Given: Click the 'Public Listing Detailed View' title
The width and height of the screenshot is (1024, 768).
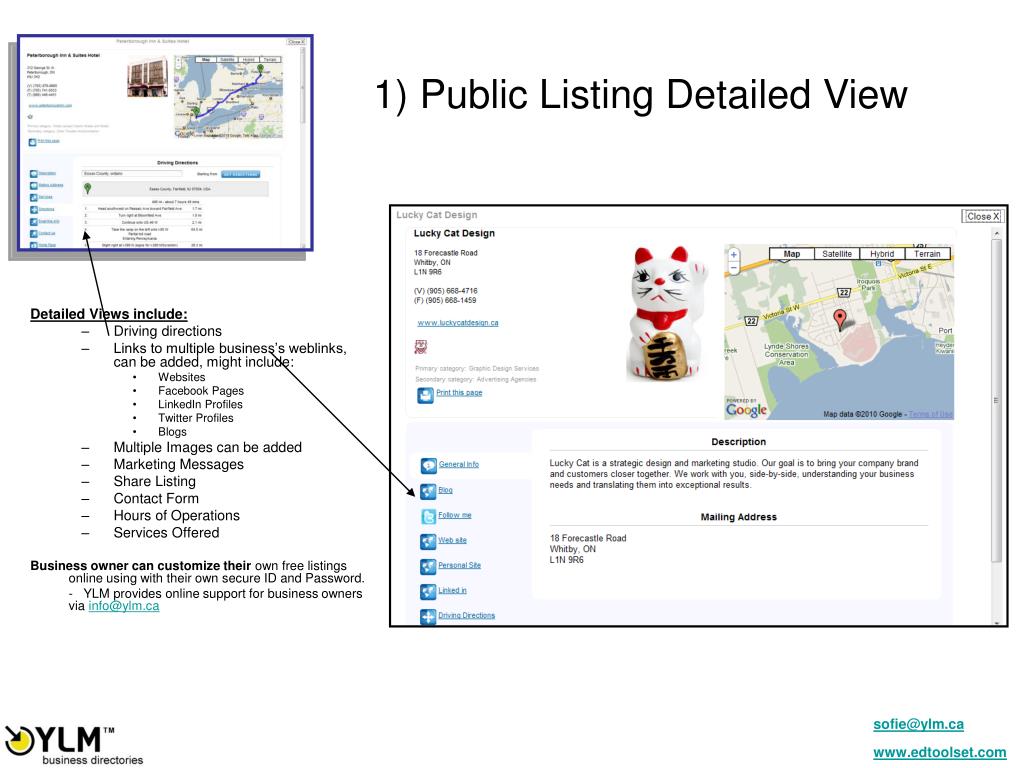Looking at the screenshot, I should pos(641,95).
